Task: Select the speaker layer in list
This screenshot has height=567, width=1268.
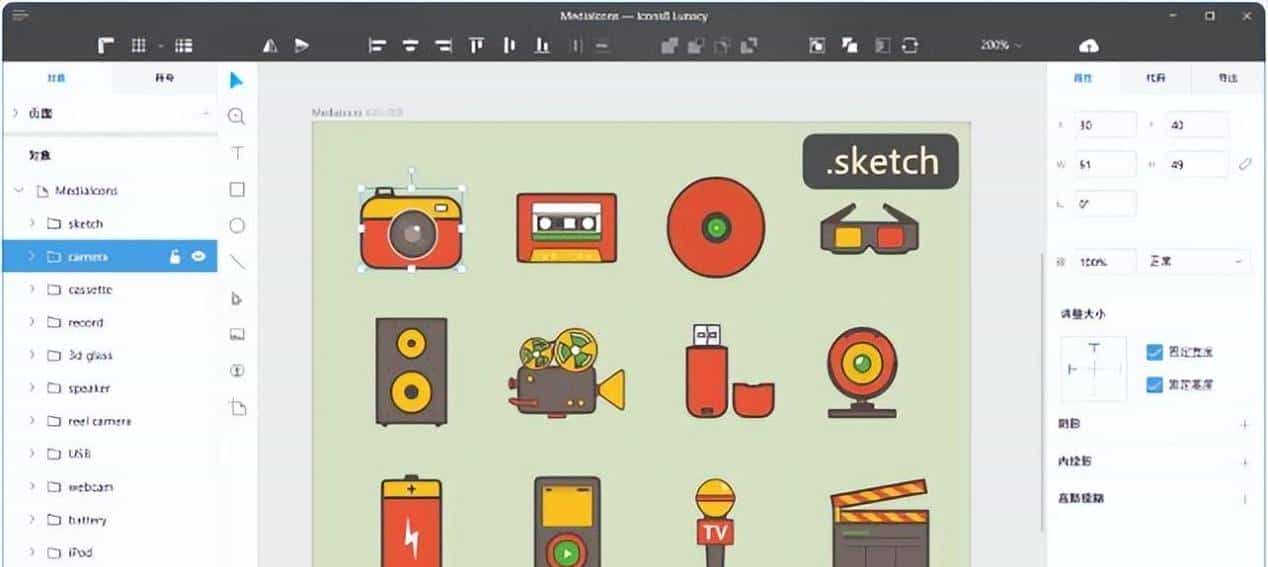Action: [89, 388]
